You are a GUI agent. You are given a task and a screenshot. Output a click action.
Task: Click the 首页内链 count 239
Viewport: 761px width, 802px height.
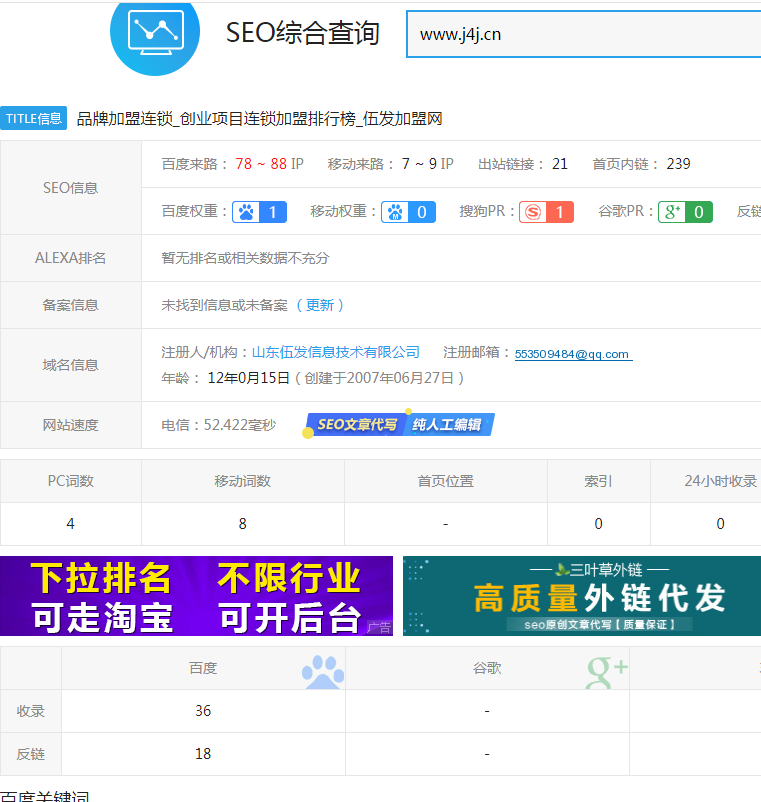pos(679,164)
